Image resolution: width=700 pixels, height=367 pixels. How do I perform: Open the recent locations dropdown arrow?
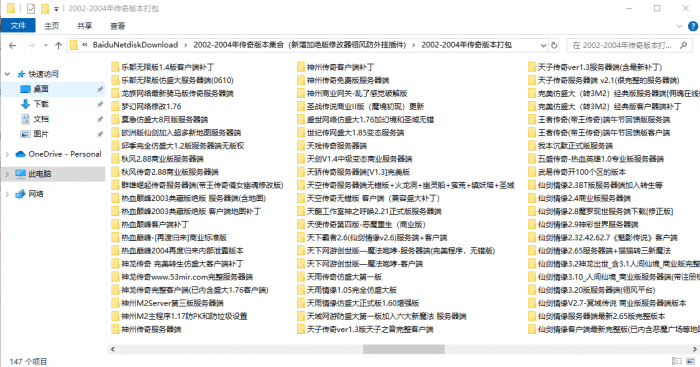coord(46,45)
